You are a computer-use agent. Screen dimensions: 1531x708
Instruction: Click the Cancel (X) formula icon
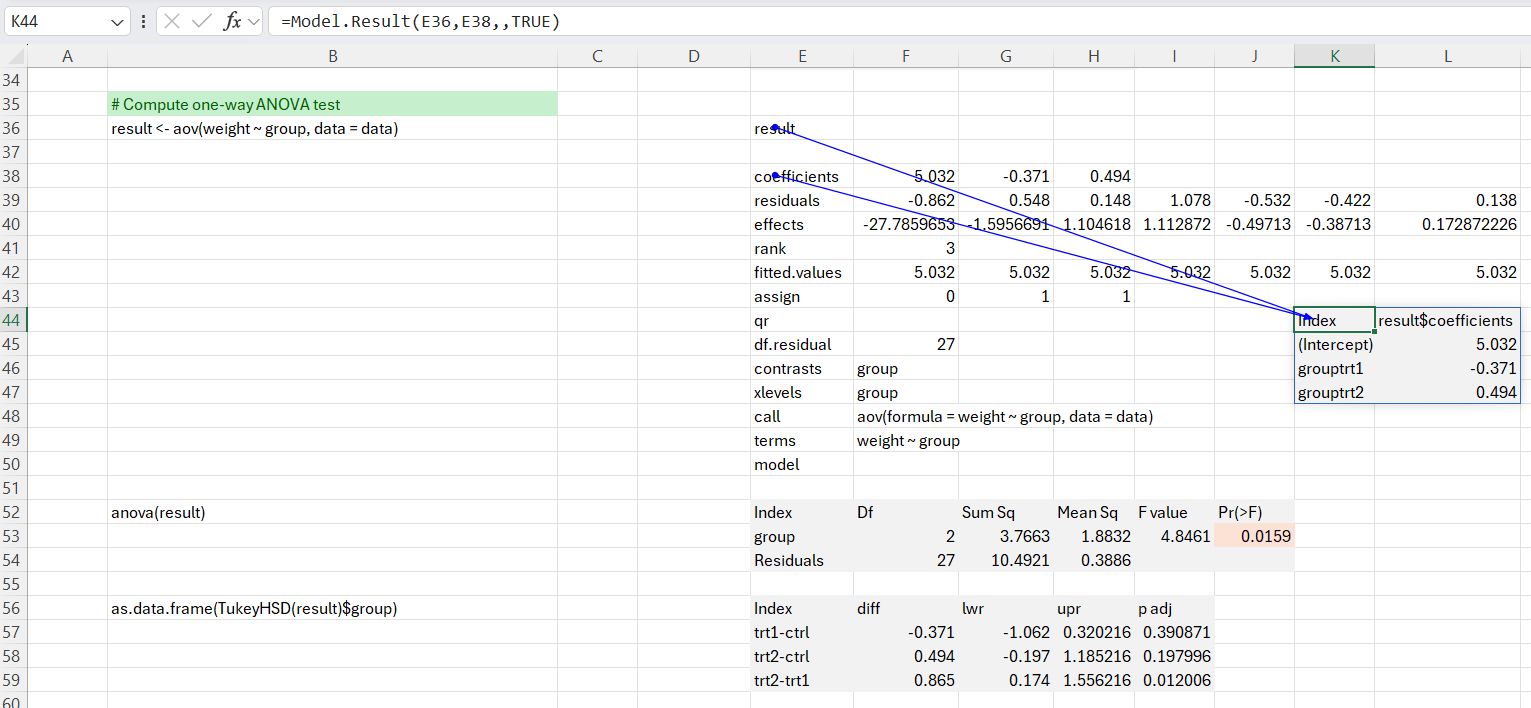(x=173, y=21)
